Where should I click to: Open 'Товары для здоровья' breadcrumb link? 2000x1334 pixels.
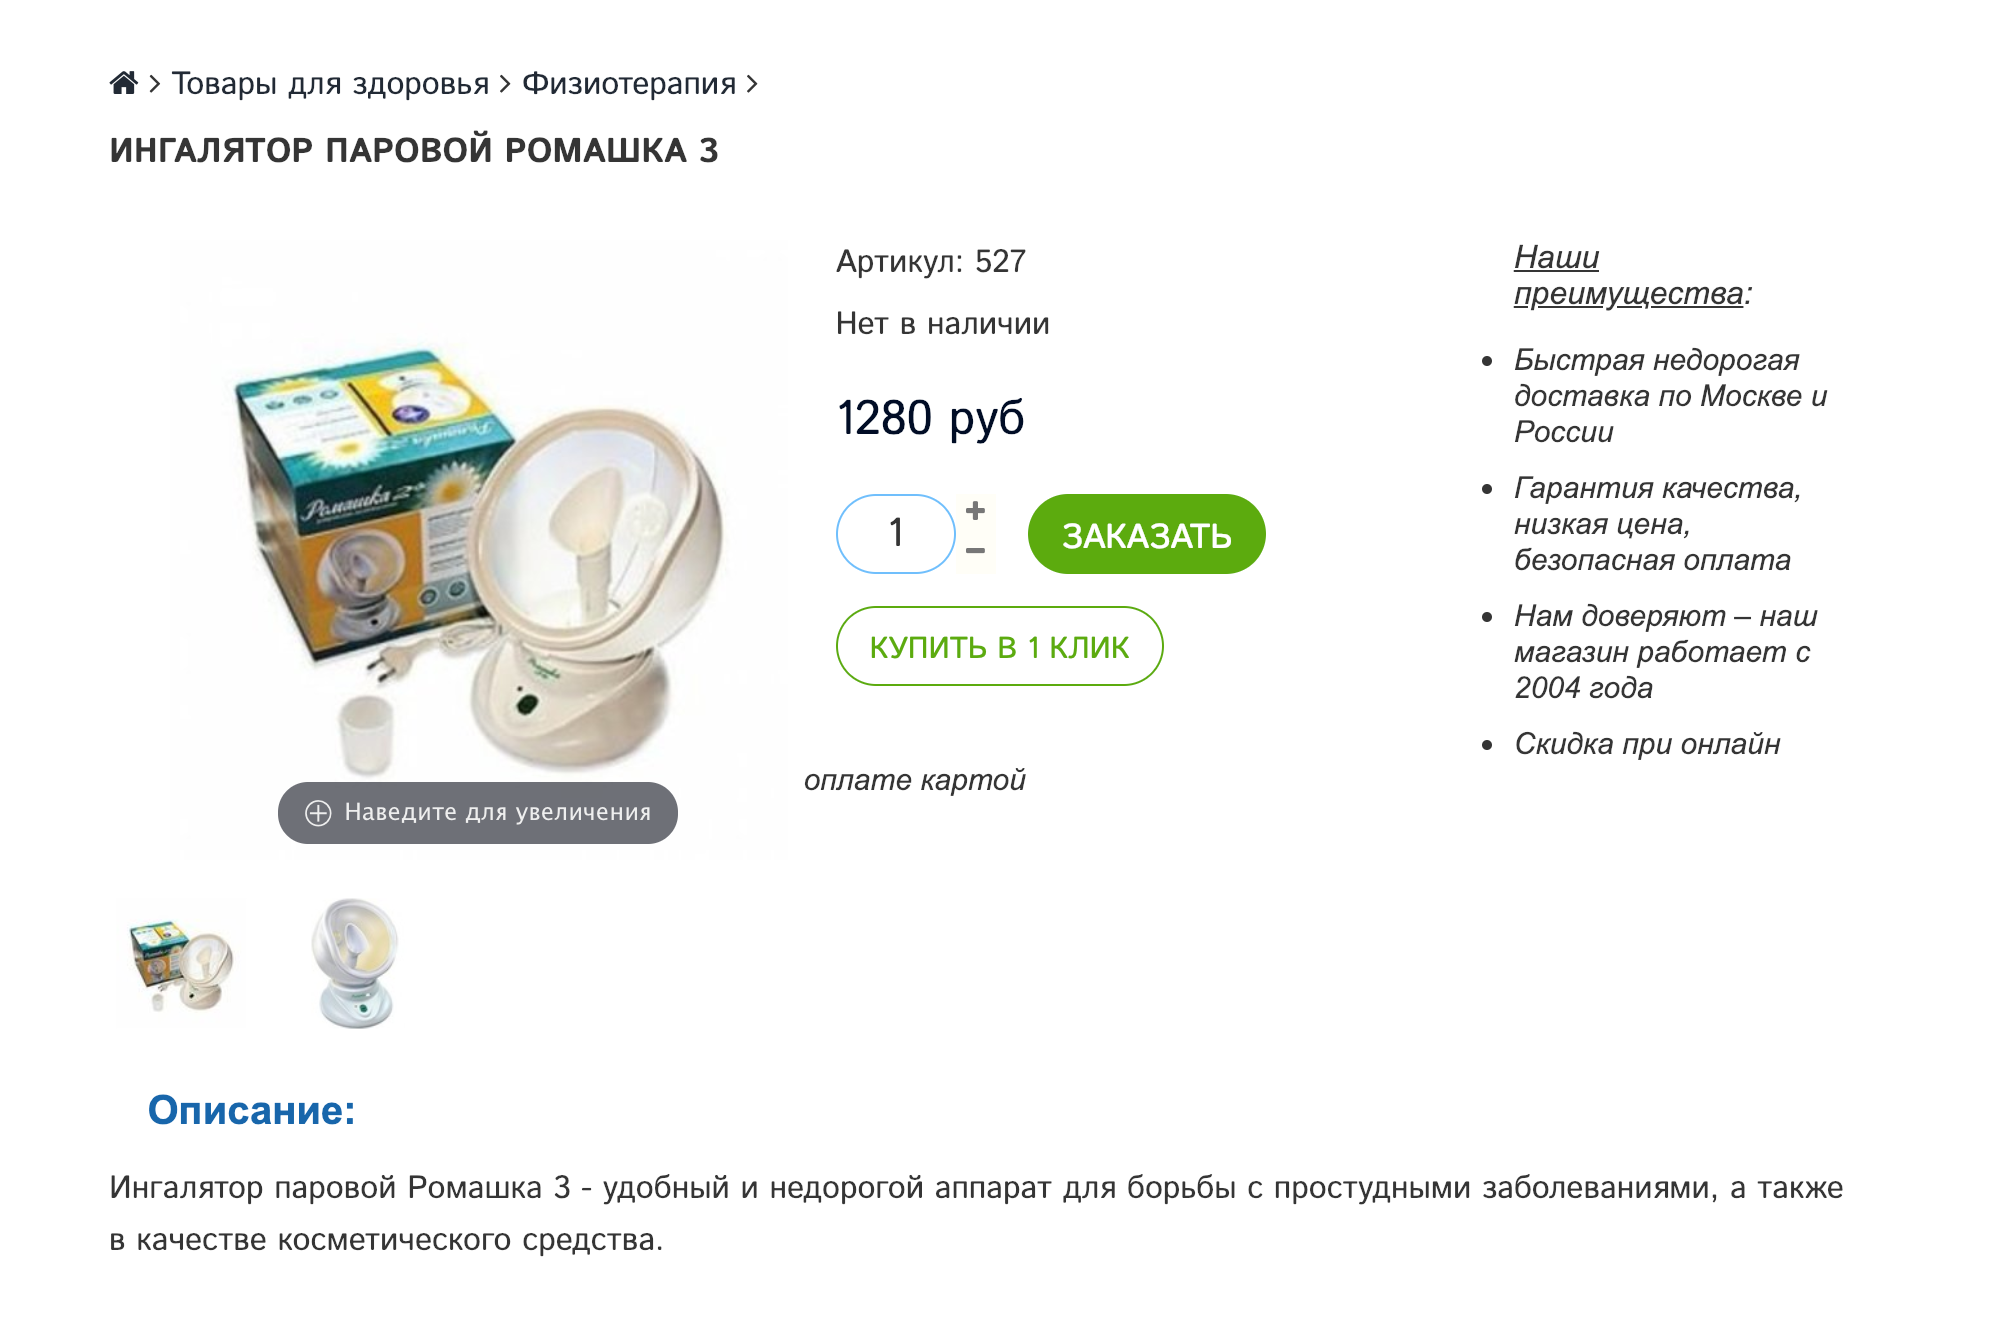(330, 83)
